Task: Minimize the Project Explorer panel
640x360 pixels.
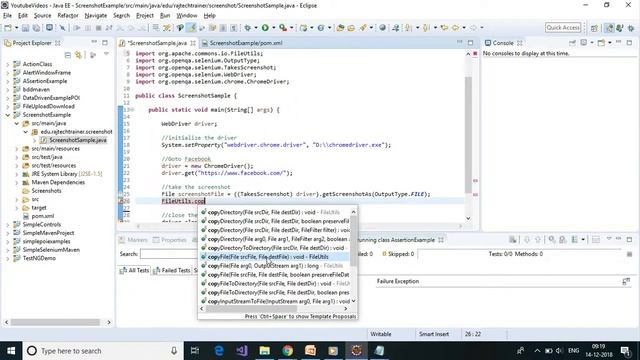Action: click(x=94, y=42)
